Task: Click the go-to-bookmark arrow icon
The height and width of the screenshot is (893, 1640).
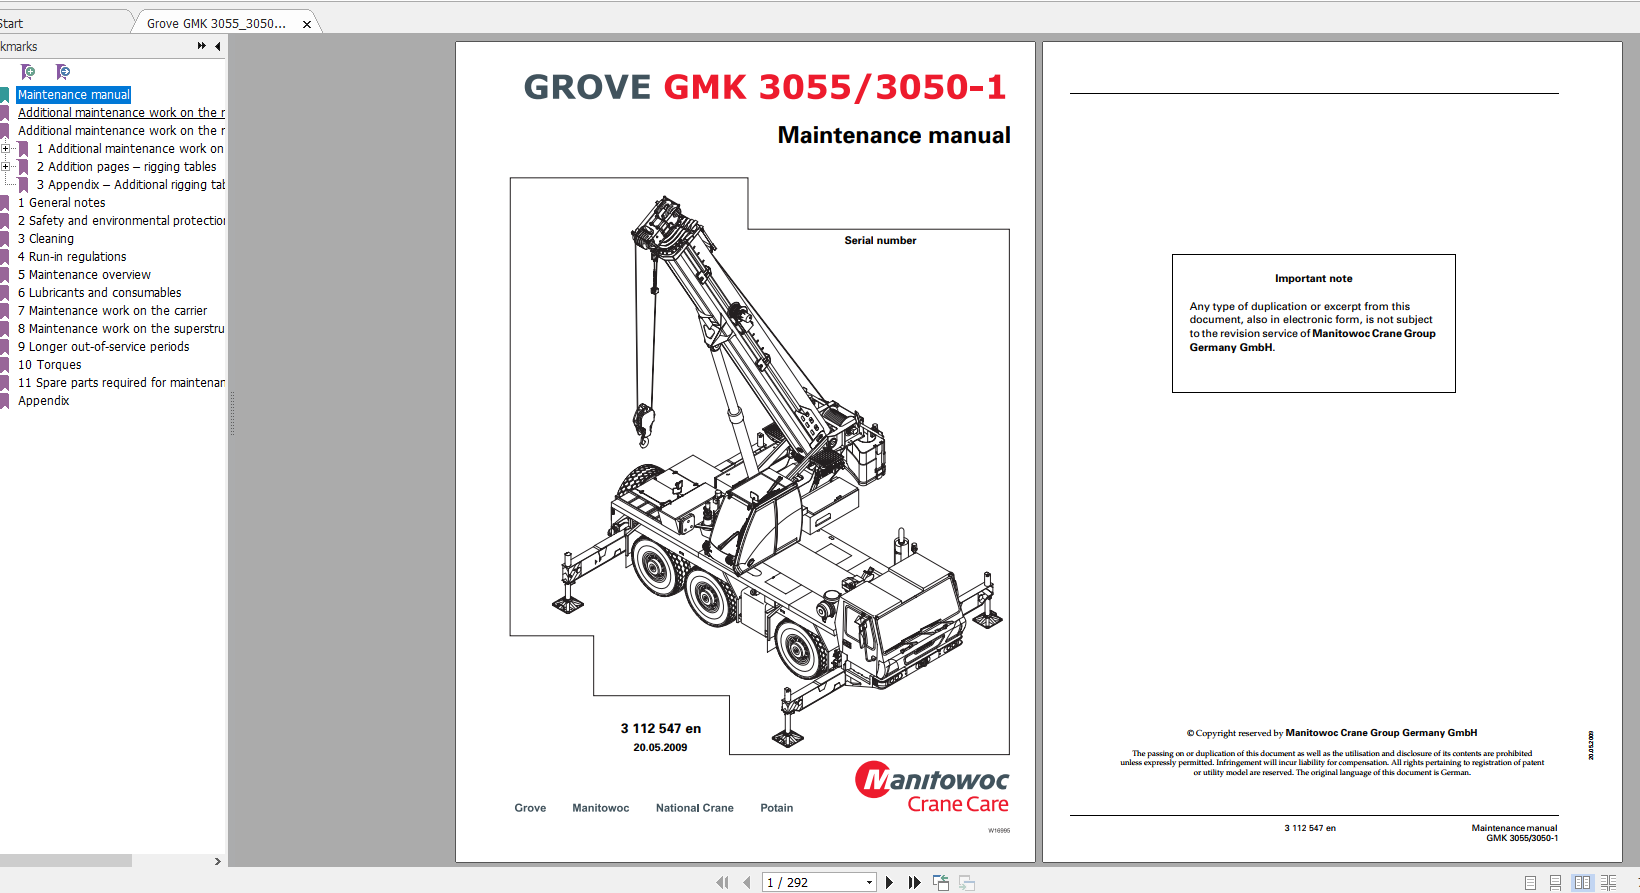Action: pyautogui.click(x=63, y=72)
